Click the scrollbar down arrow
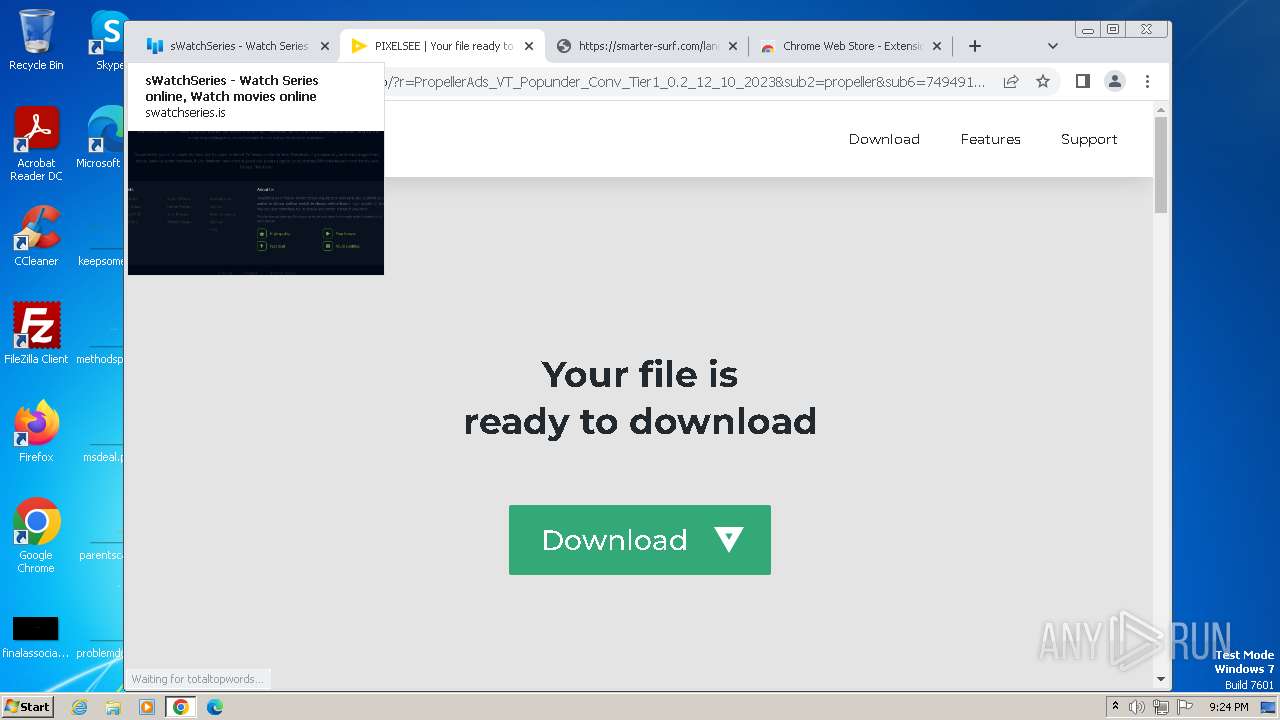Viewport: 1280px width, 720px height. pos(1161,679)
